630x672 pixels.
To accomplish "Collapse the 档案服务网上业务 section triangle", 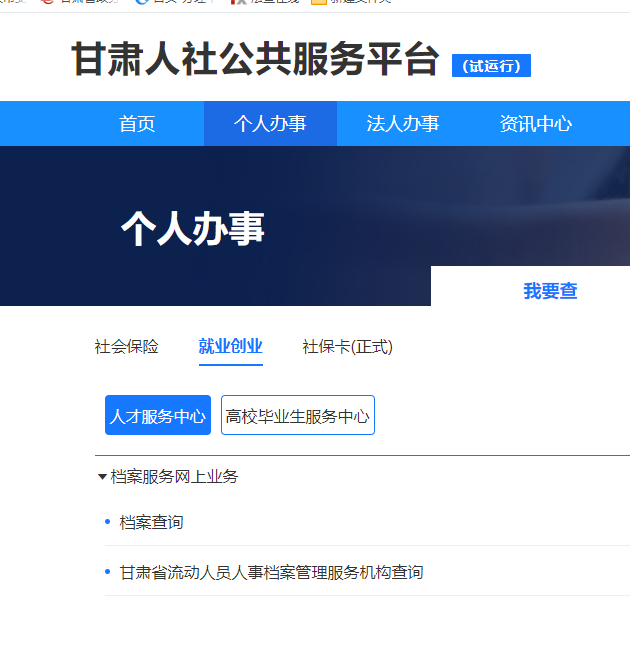I will pos(102,477).
